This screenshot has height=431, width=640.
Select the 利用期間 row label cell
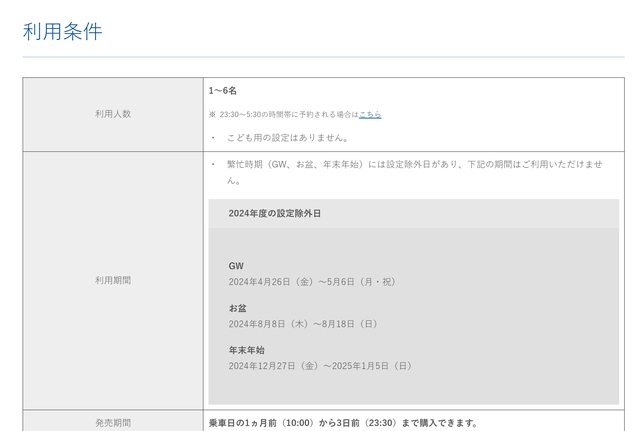click(x=113, y=280)
